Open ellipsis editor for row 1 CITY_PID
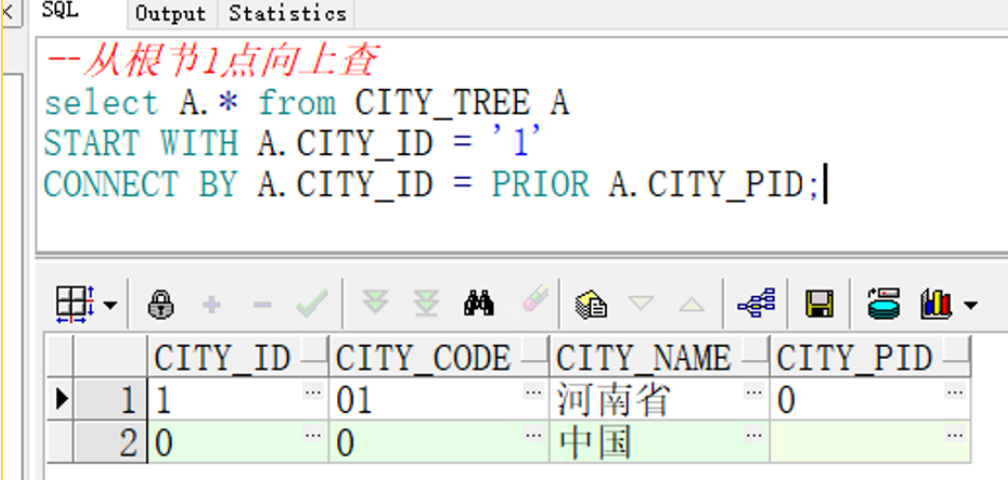This screenshot has width=1008, height=480. coord(955,391)
